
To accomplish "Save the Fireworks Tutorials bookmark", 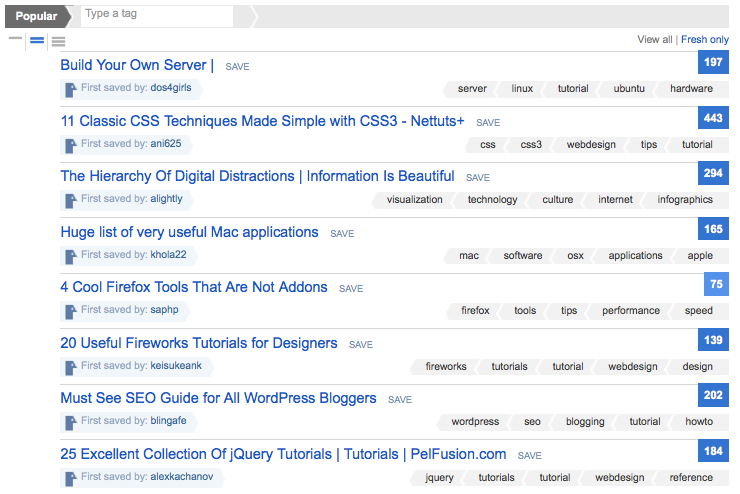I will pos(361,345).
